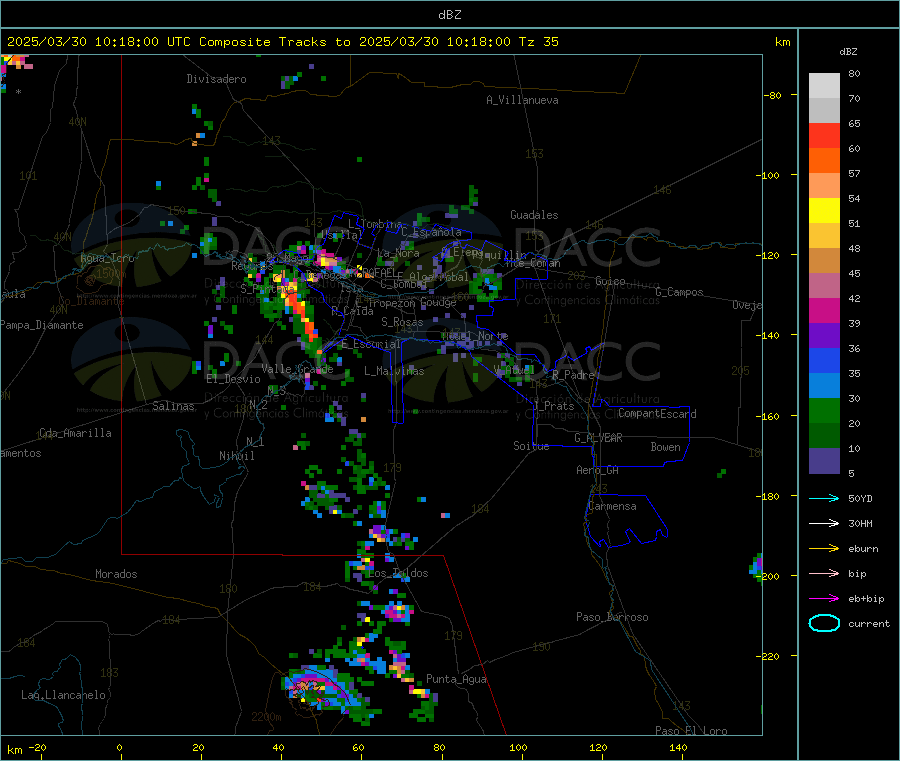Click the R_Padre map label
Screen dimensions: 900x761
[x=573, y=375]
